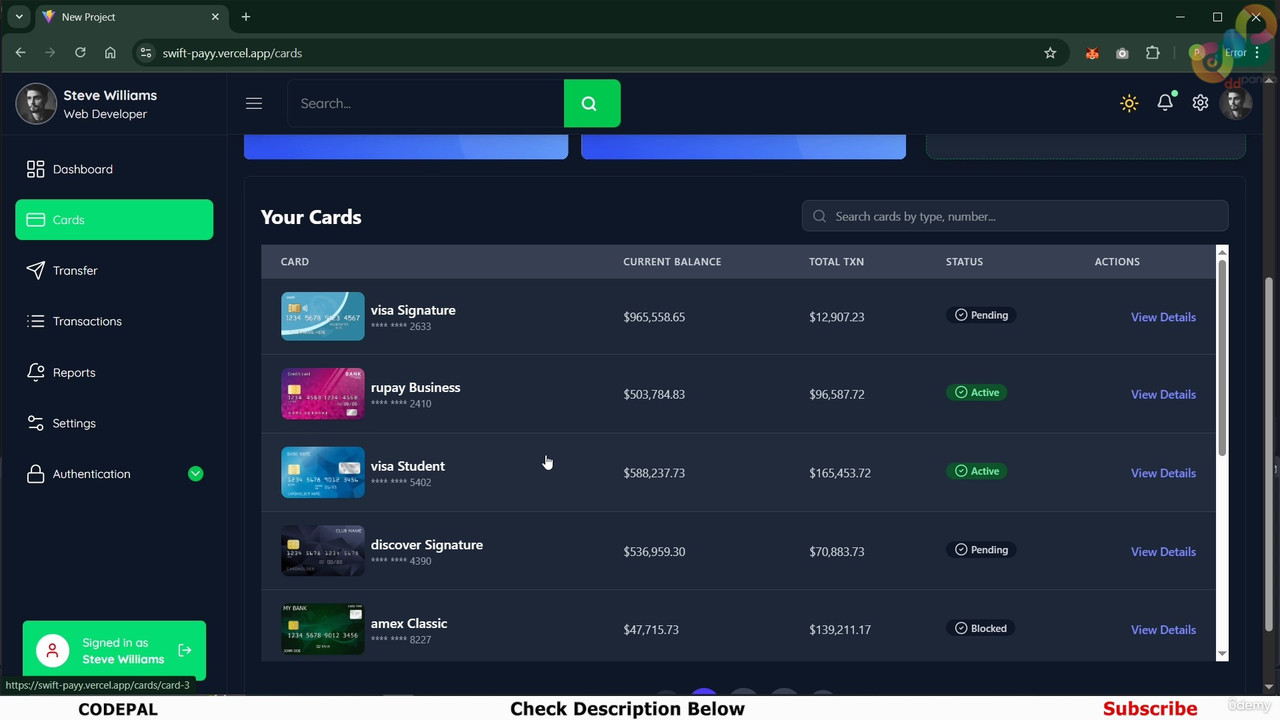View Details for visa Signature

[x=1163, y=317]
